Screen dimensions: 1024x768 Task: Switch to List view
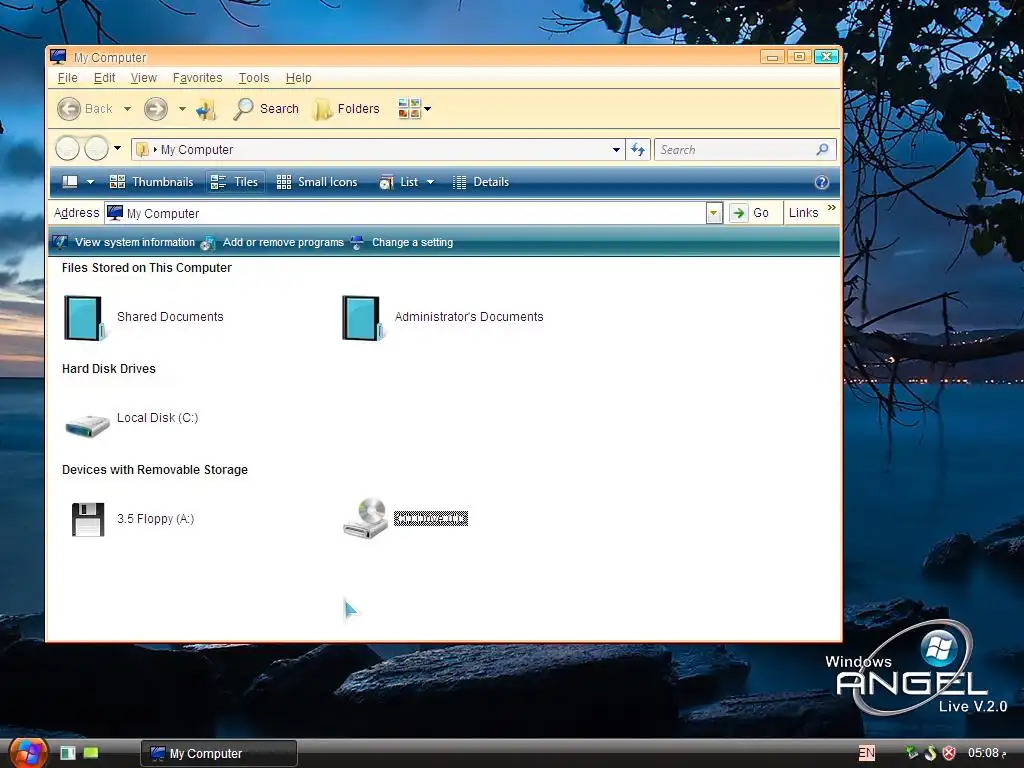[398, 182]
